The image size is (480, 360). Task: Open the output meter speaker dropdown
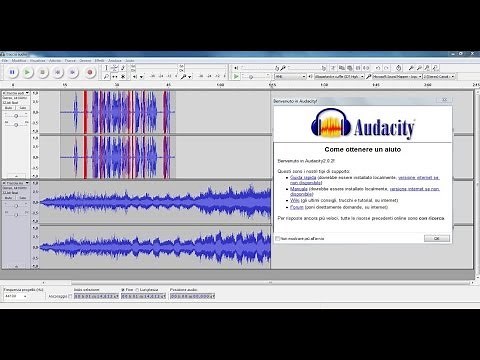pos(141,77)
